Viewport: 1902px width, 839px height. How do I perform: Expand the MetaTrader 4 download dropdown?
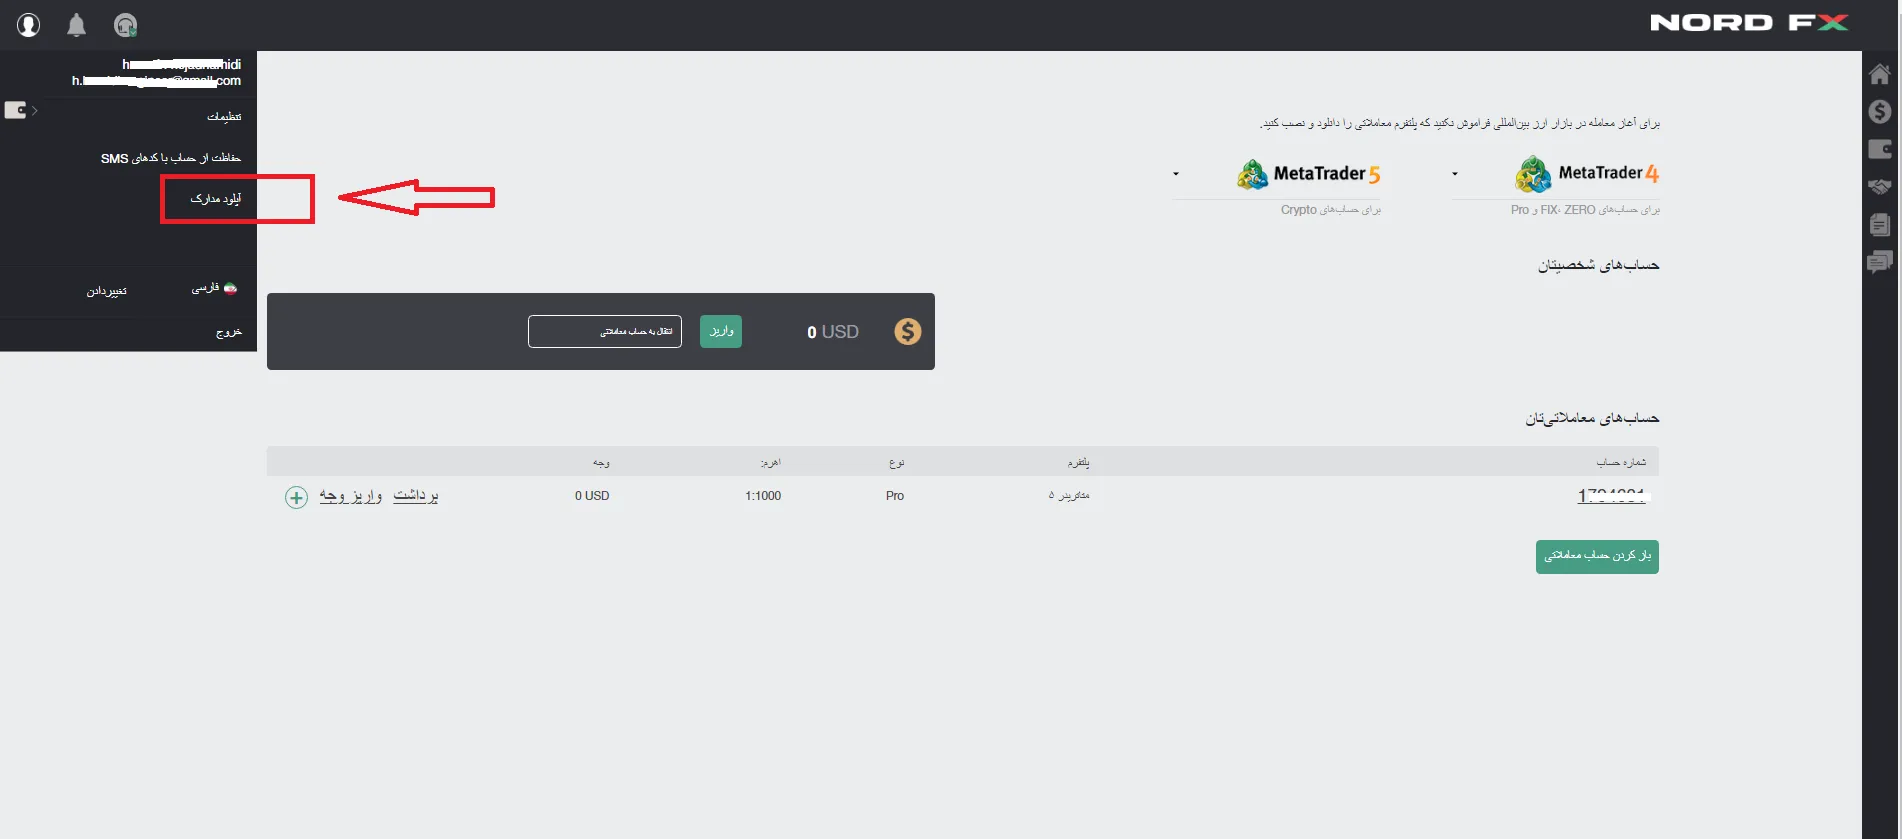tap(1455, 174)
